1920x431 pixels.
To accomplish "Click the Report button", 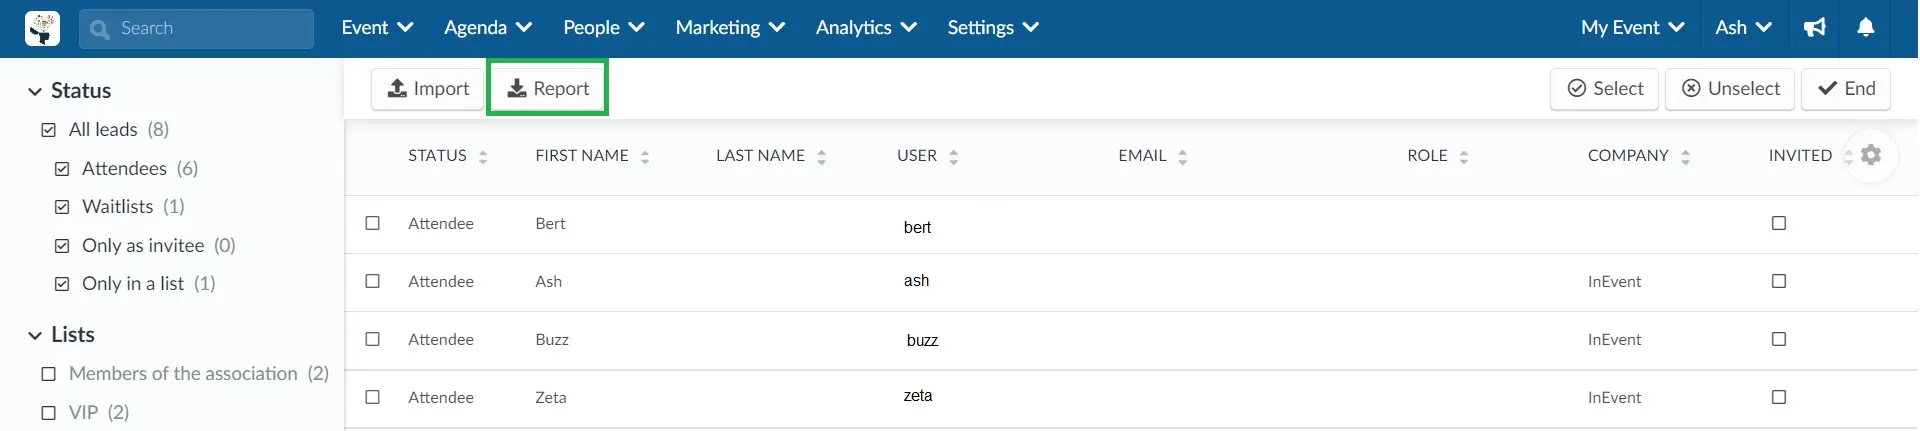I will (548, 88).
